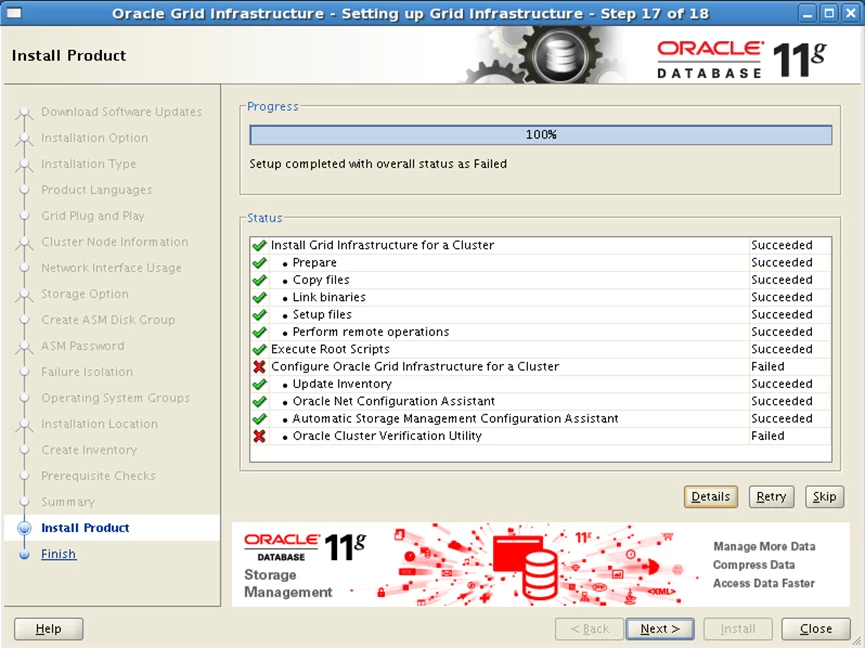Select the Update Inventory row
865x648 pixels.
coord(541,384)
